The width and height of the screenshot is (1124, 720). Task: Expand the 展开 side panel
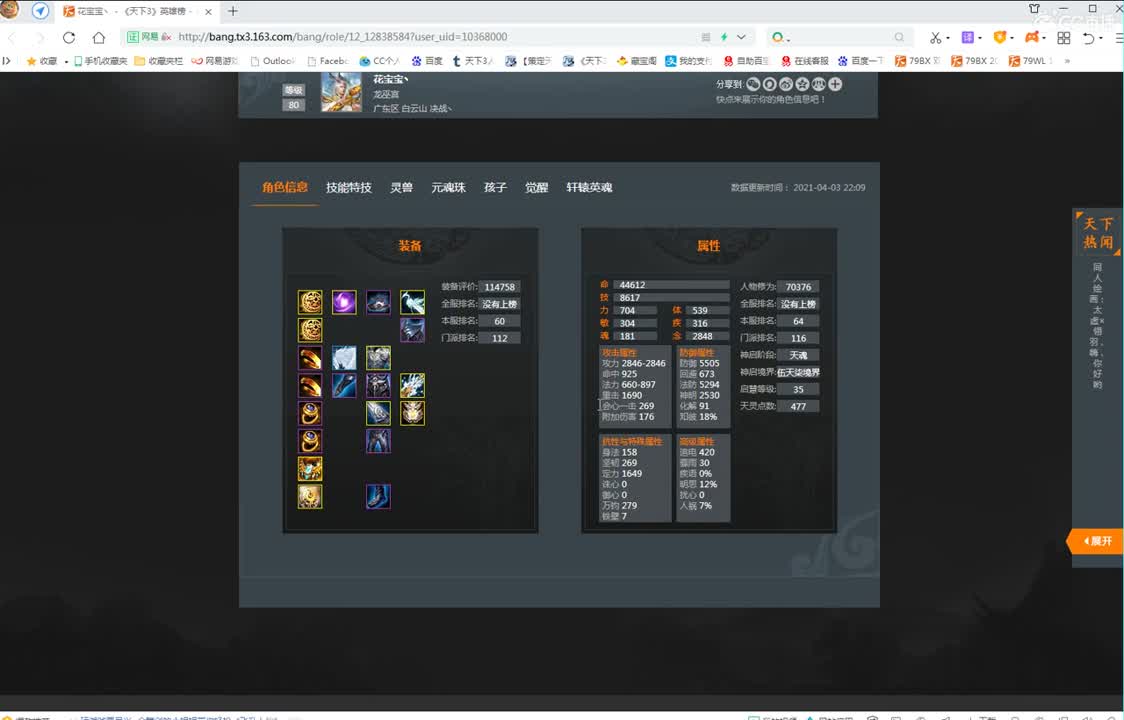click(1096, 541)
